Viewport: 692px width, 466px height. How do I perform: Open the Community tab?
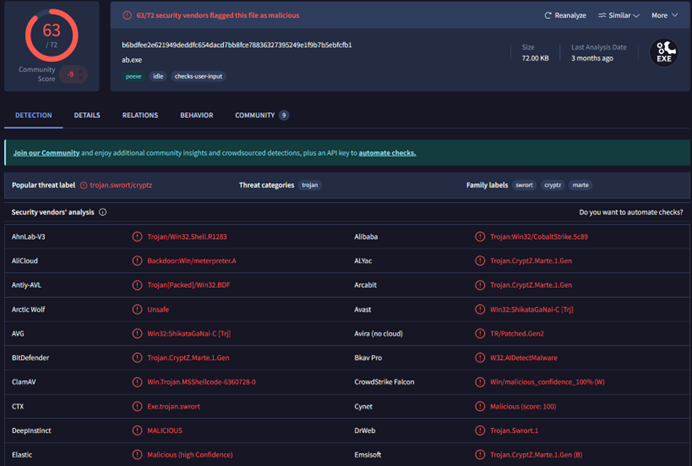click(x=262, y=115)
